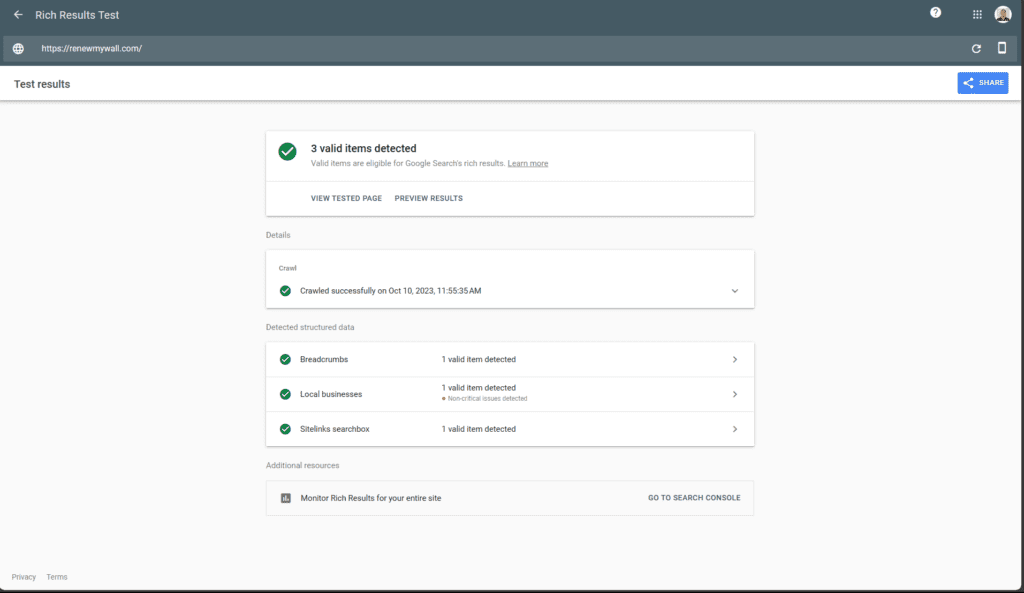The height and width of the screenshot is (593, 1024).
Task: Open Local businesses details chevron
Action: [735, 394]
